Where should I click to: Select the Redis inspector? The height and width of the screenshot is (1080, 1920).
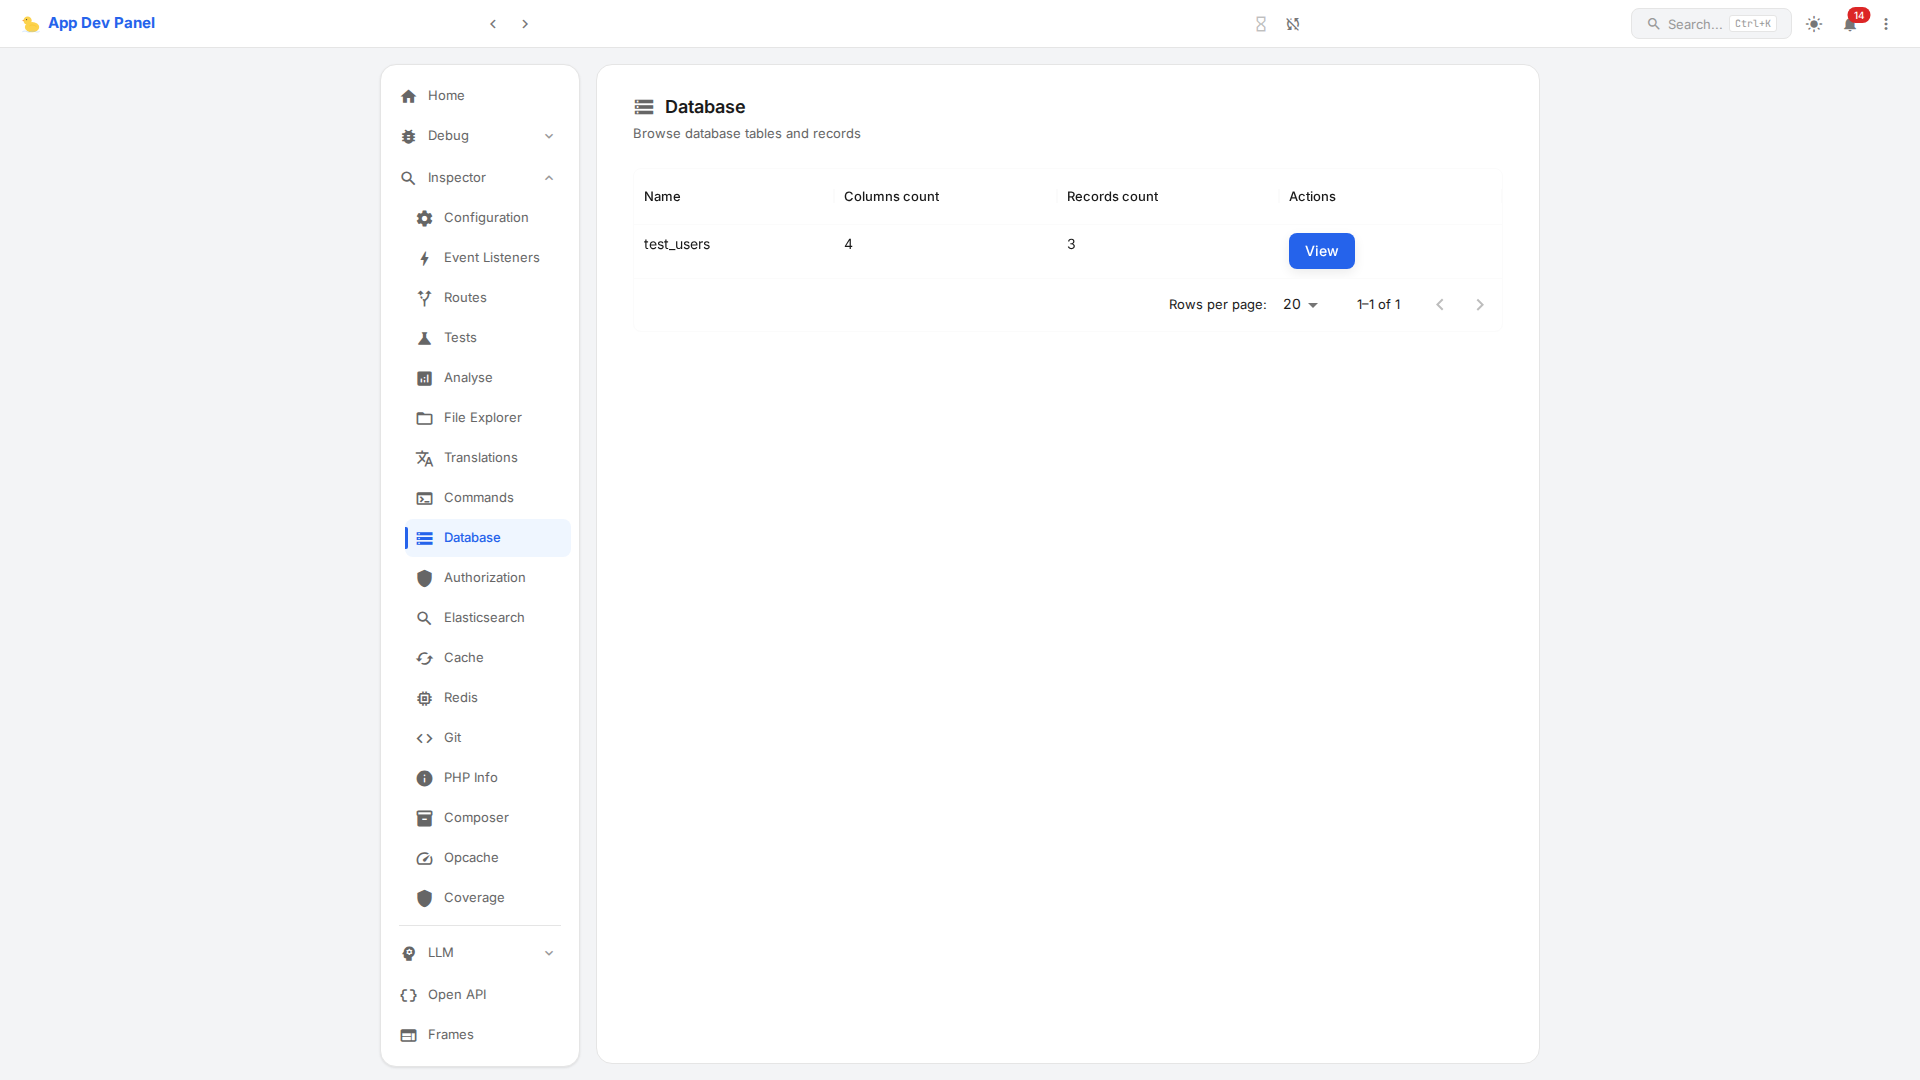pos(461,697)
